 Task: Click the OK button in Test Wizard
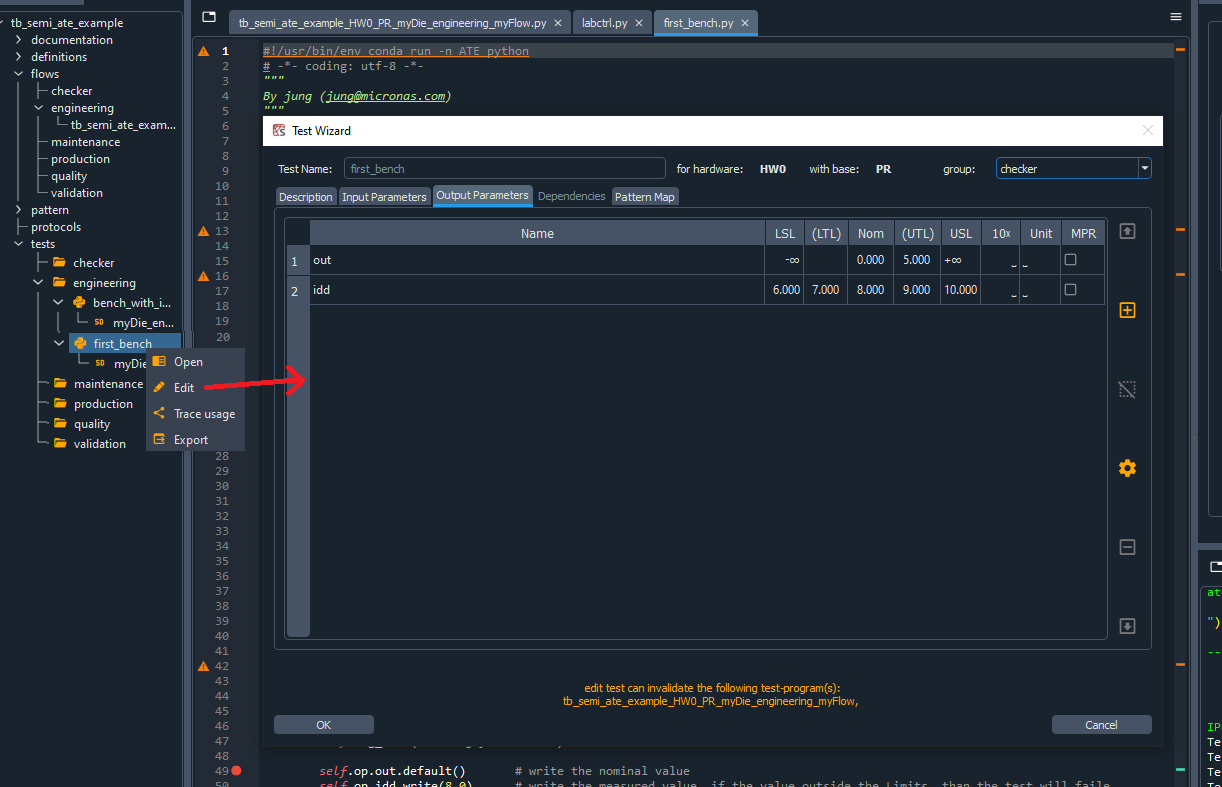(x=323, y=725)
